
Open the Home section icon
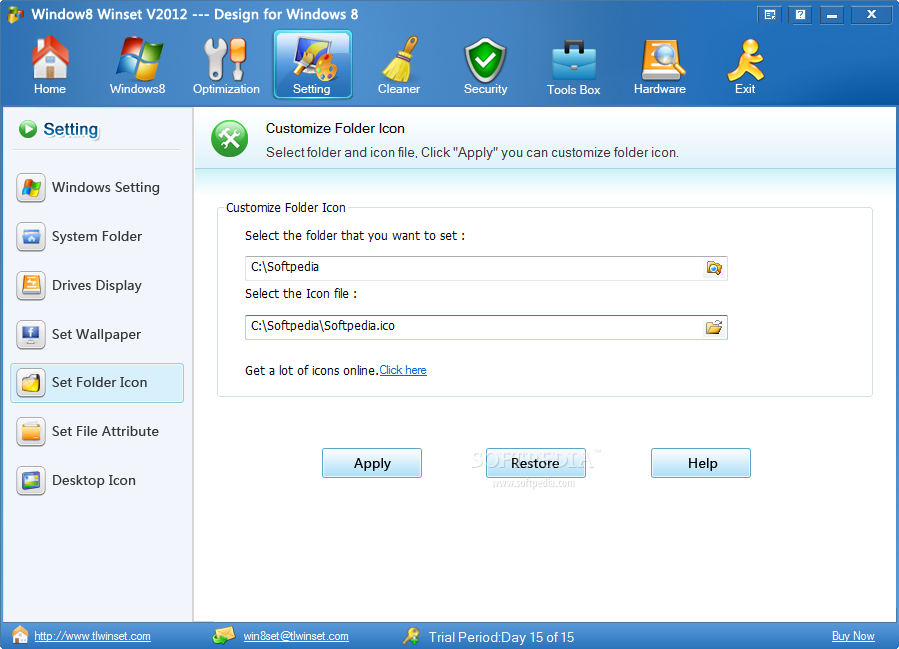pyautogui.click(x=50, y=58)
